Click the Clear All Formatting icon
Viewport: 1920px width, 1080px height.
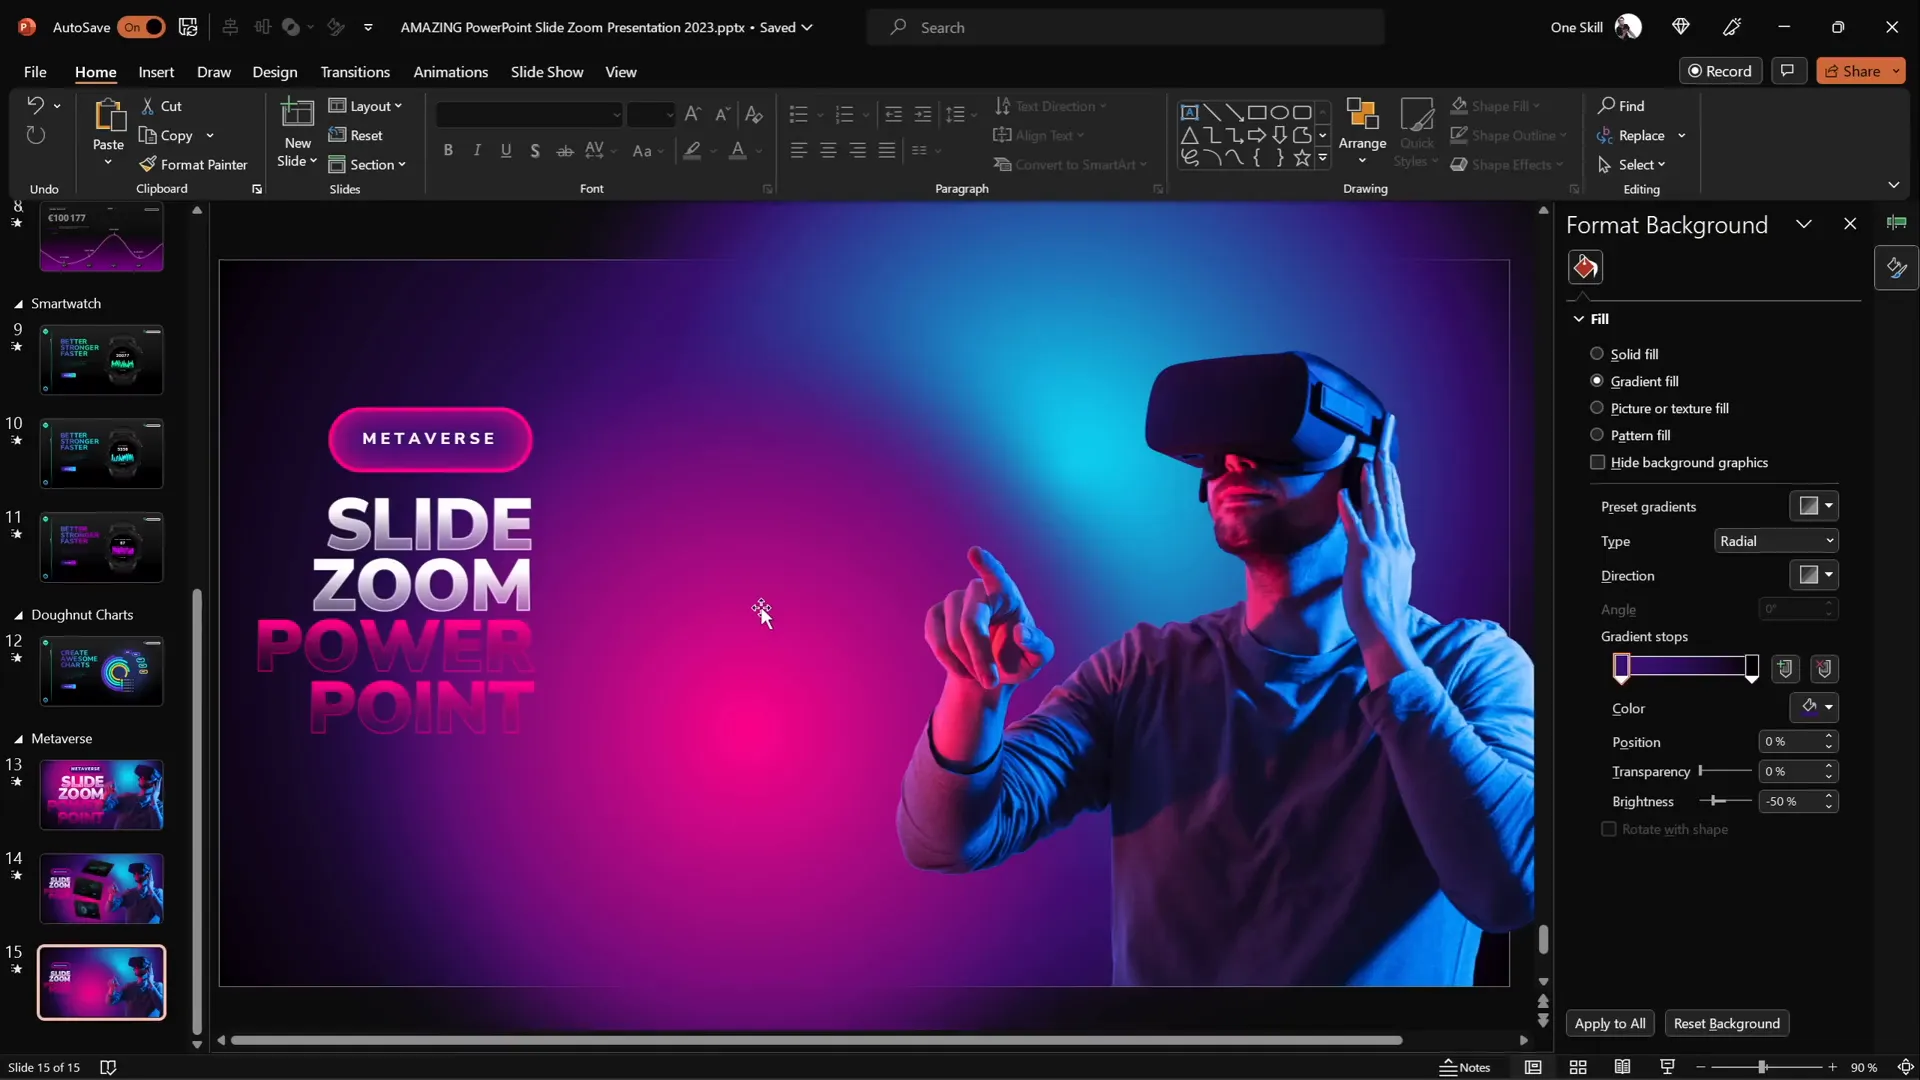(x=754, y=114)
